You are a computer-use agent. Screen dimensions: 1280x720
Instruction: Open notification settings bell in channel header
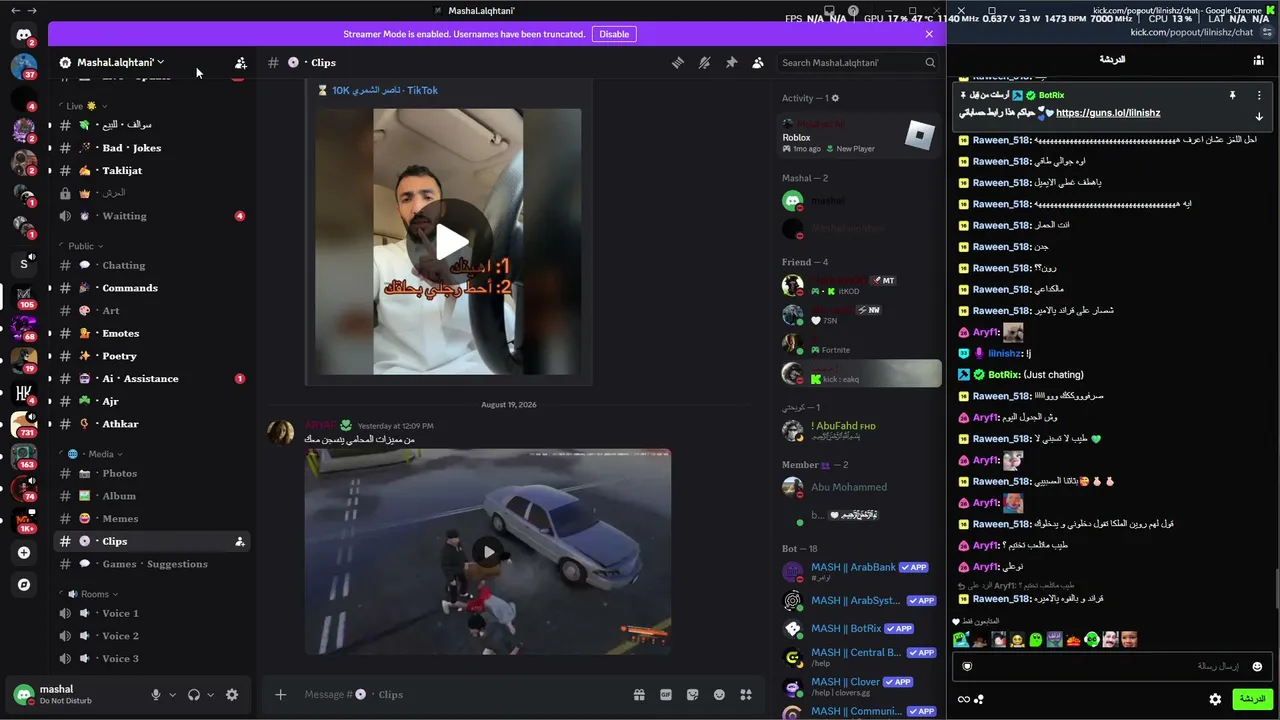click(x=705, y=62)
